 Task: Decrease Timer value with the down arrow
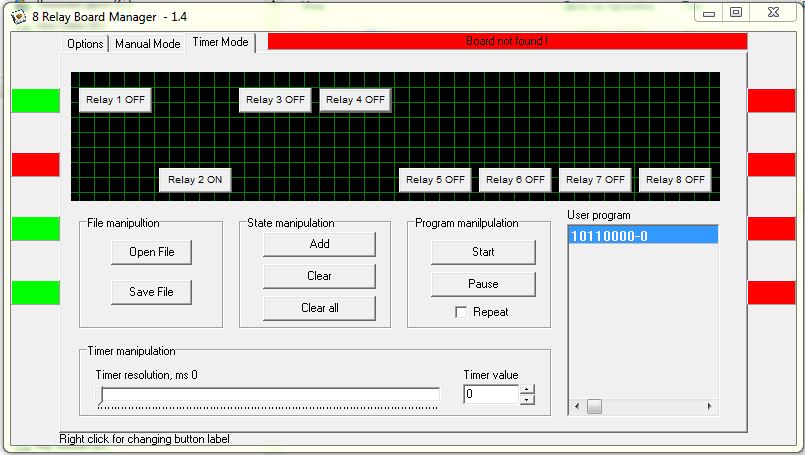pos(527,399)
